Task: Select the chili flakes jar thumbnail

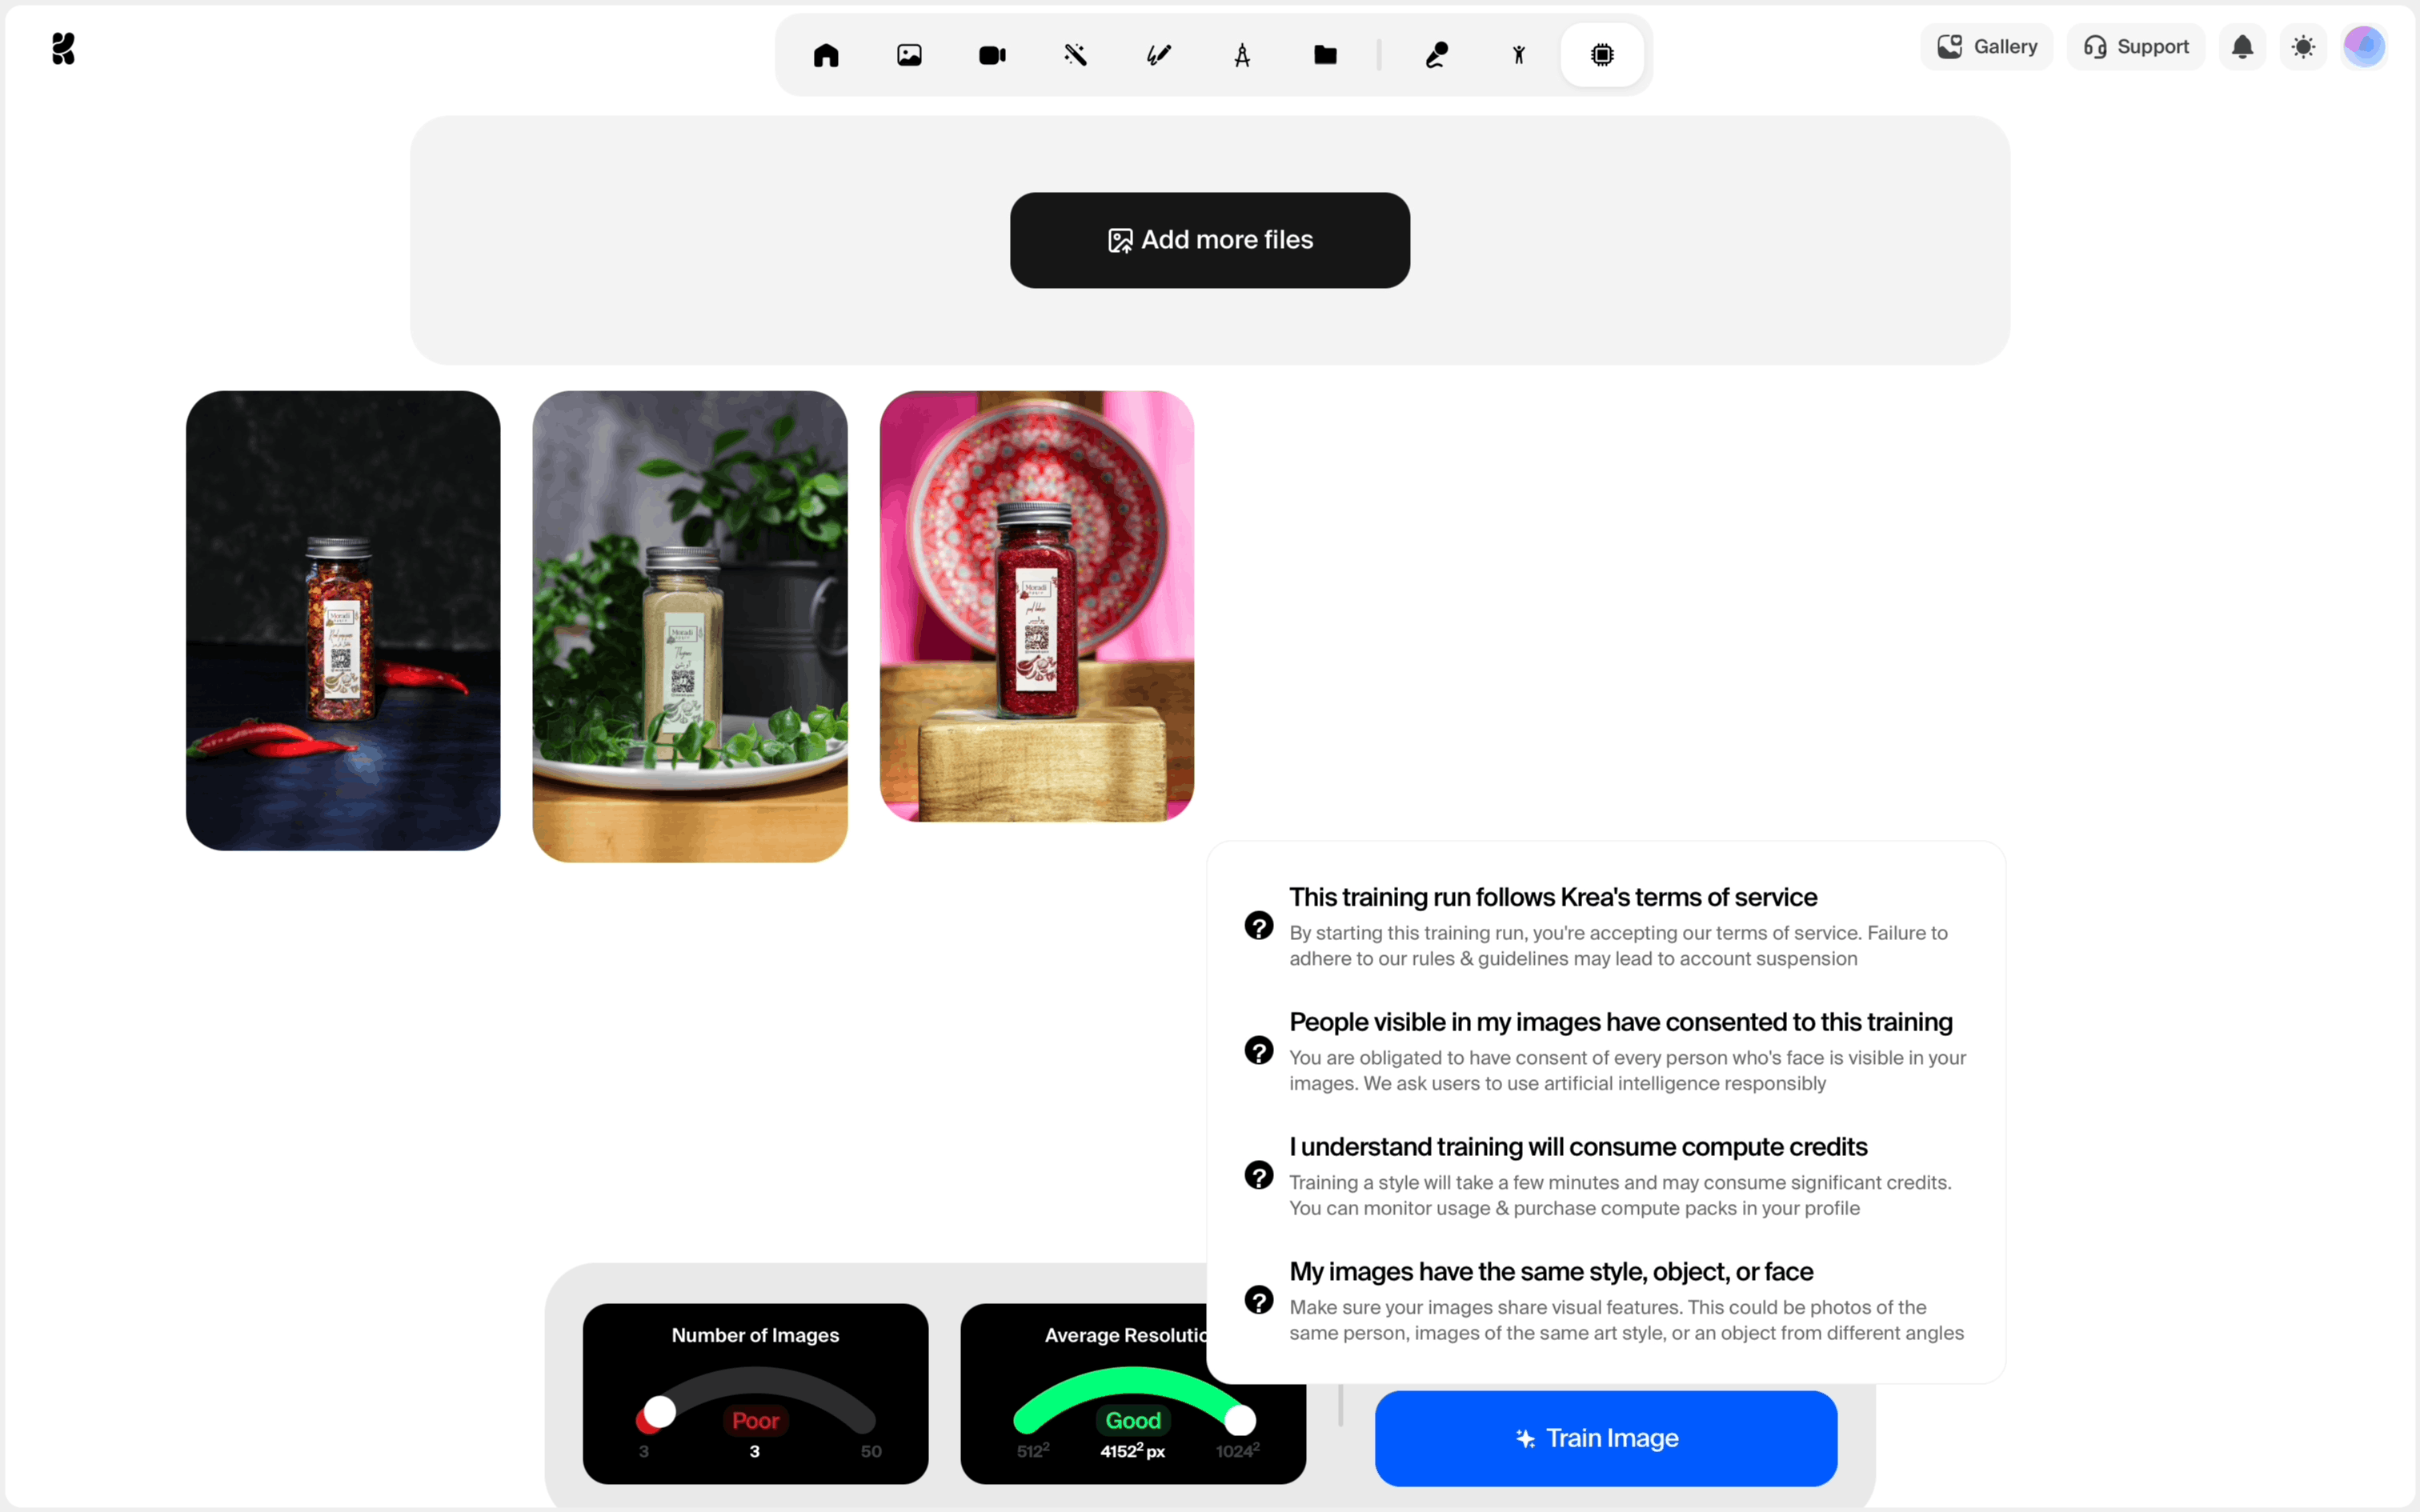Action: [343, 620]
